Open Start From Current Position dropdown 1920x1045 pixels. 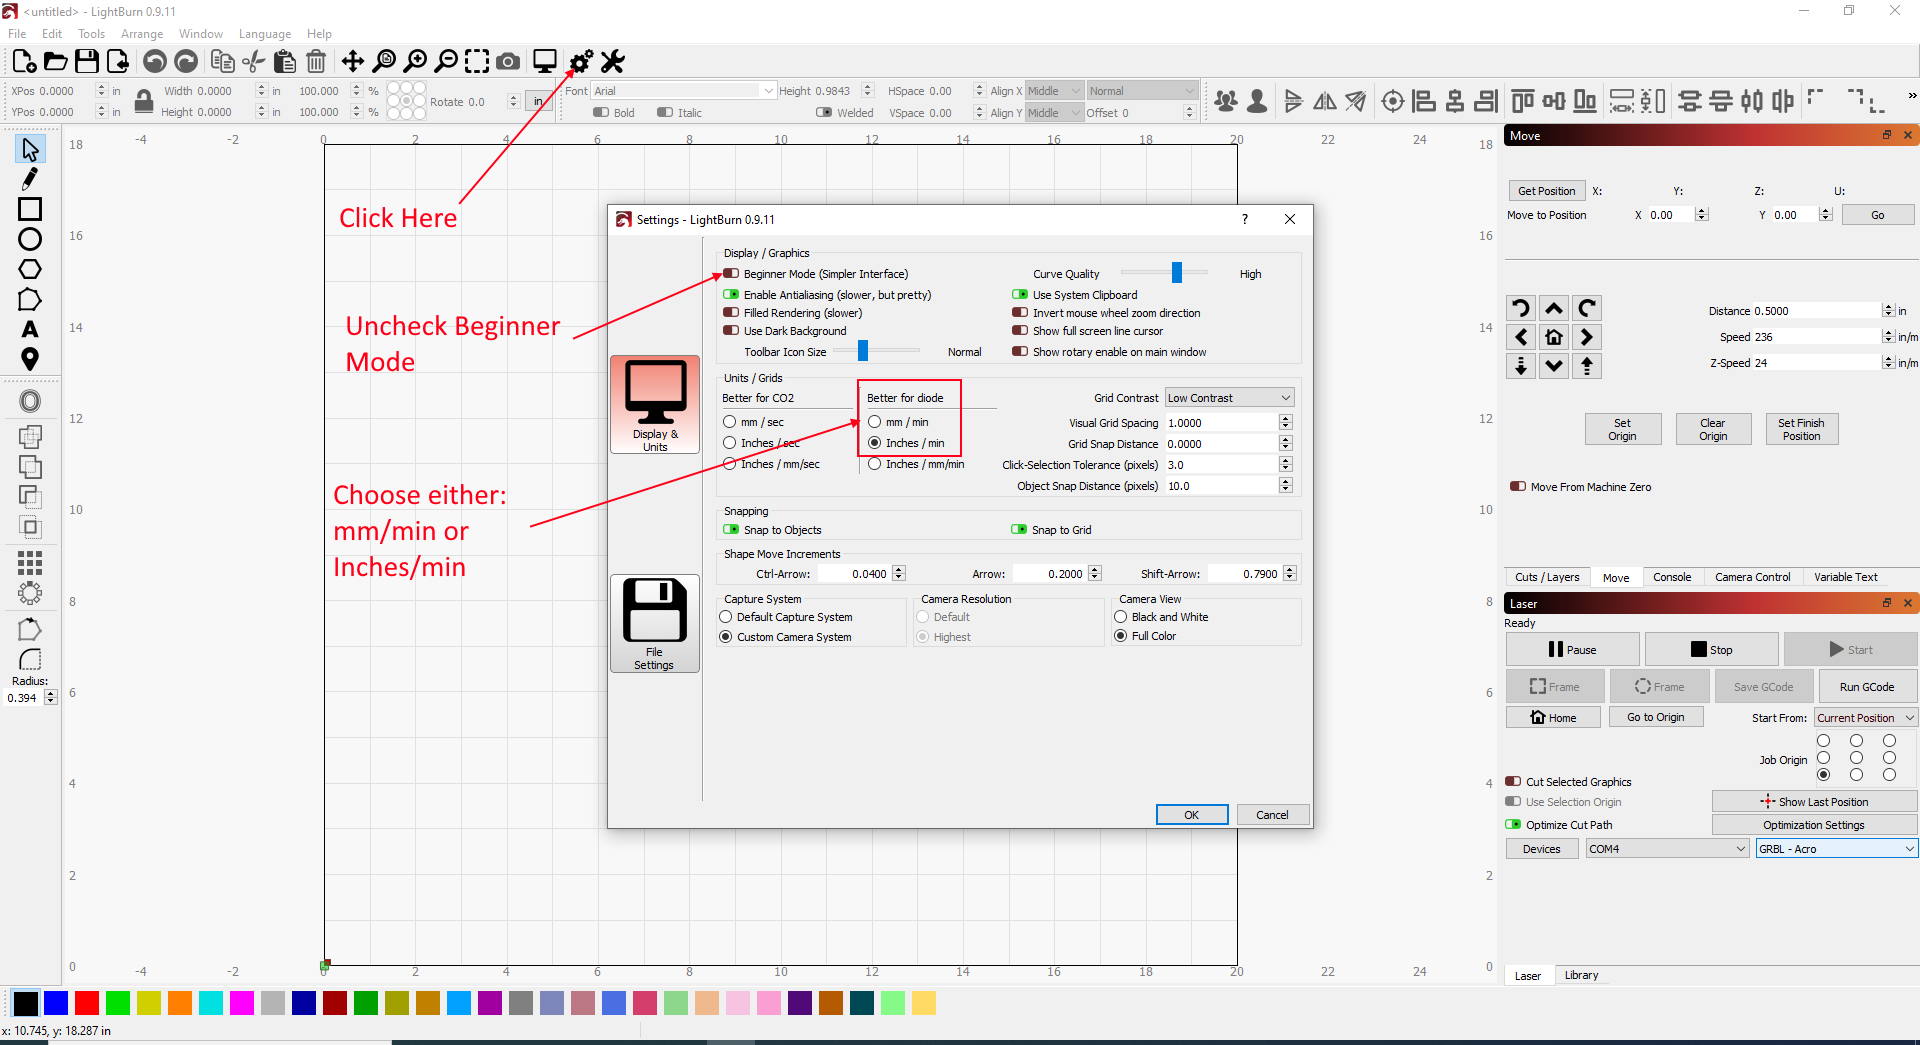coord(1866,718)
